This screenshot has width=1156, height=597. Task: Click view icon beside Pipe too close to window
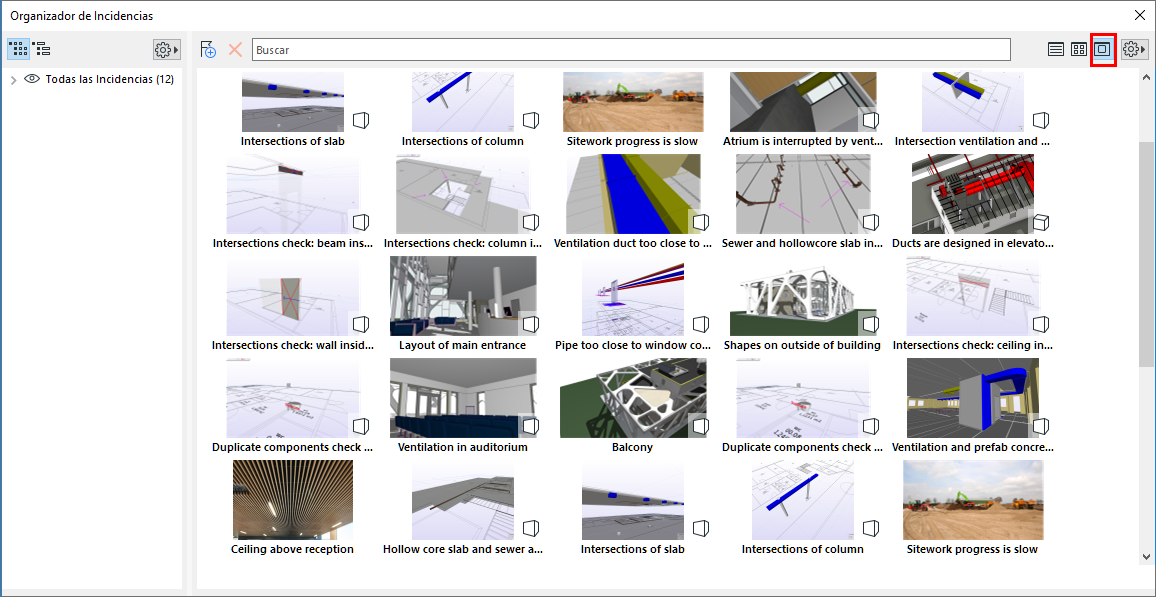(701, 324)
